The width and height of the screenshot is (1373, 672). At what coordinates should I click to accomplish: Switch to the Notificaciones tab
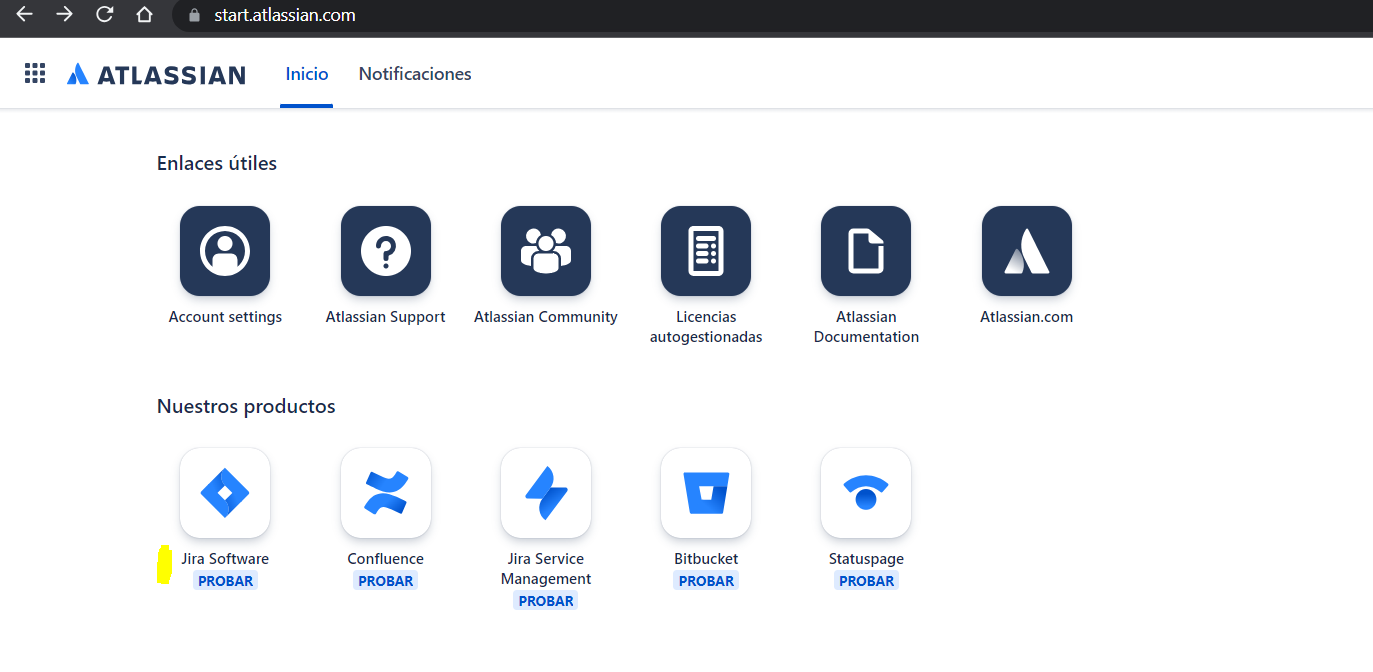click(x=415, y=74)
